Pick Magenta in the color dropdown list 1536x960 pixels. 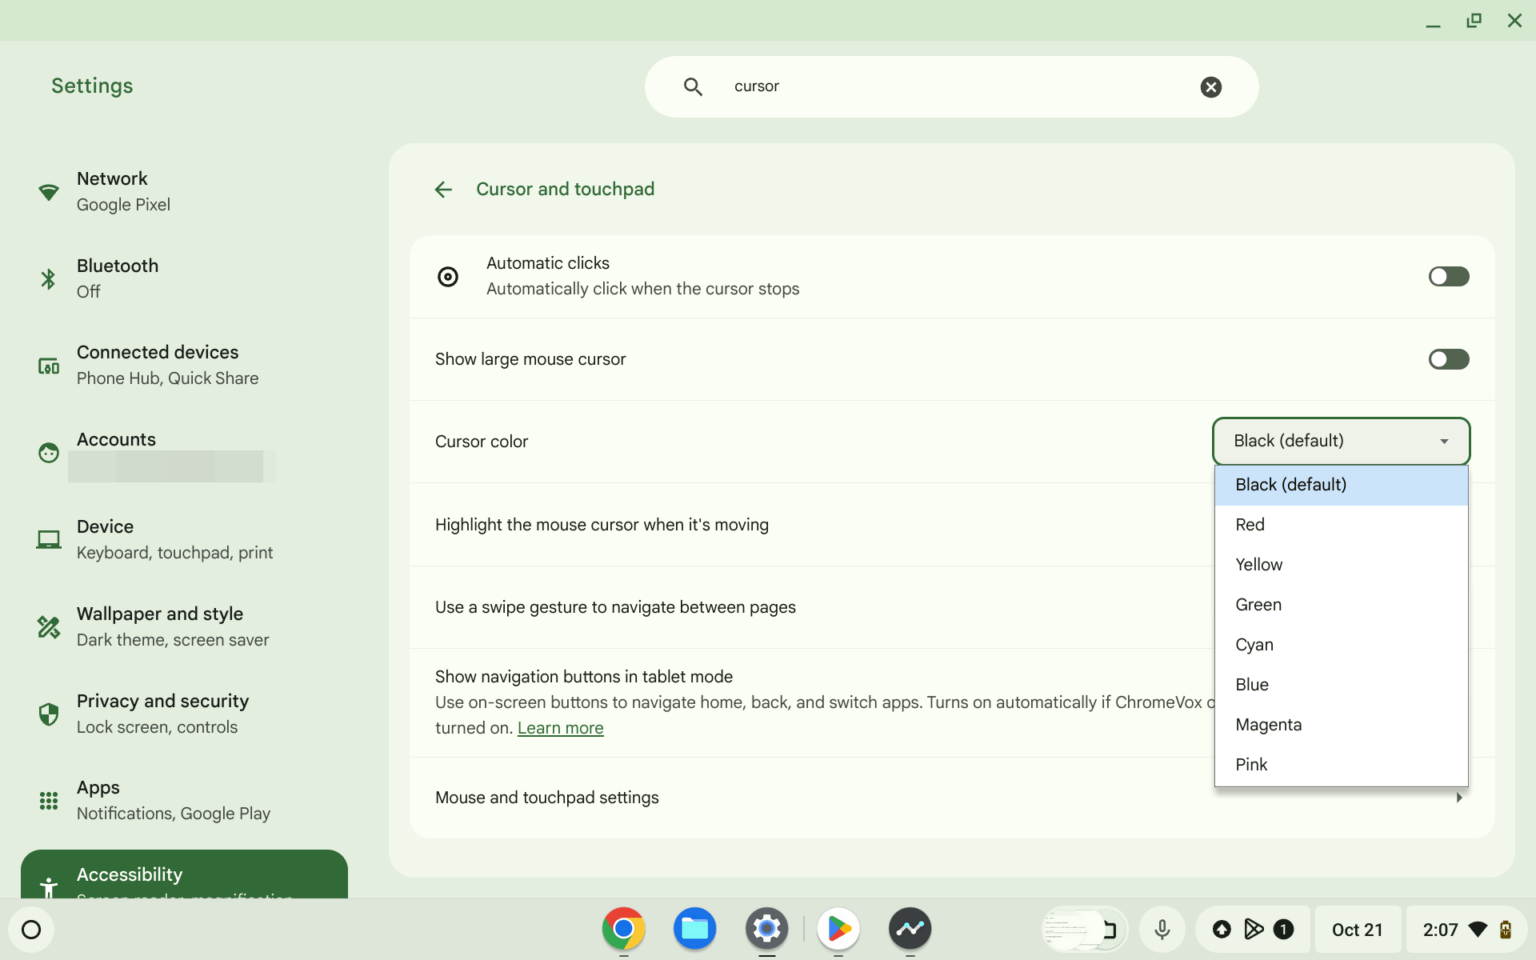coord(1268,725)
